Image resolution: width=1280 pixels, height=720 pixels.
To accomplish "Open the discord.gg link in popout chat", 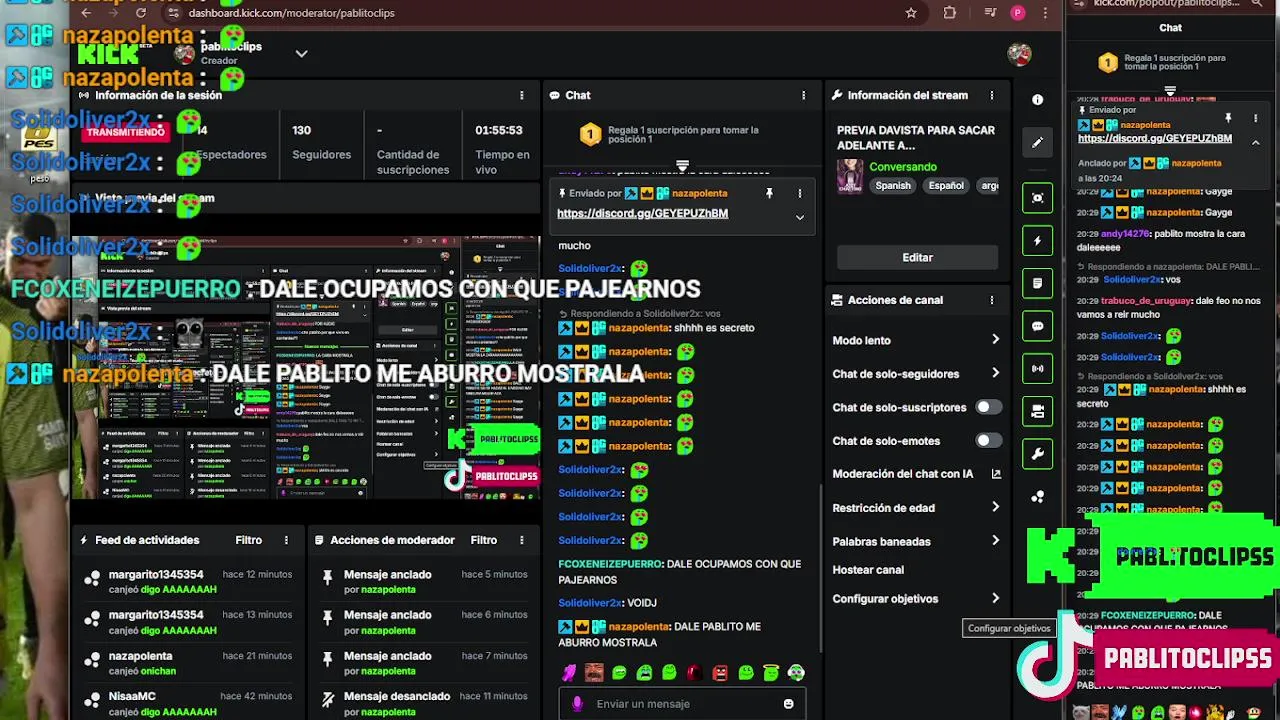I will [1155, 138].
